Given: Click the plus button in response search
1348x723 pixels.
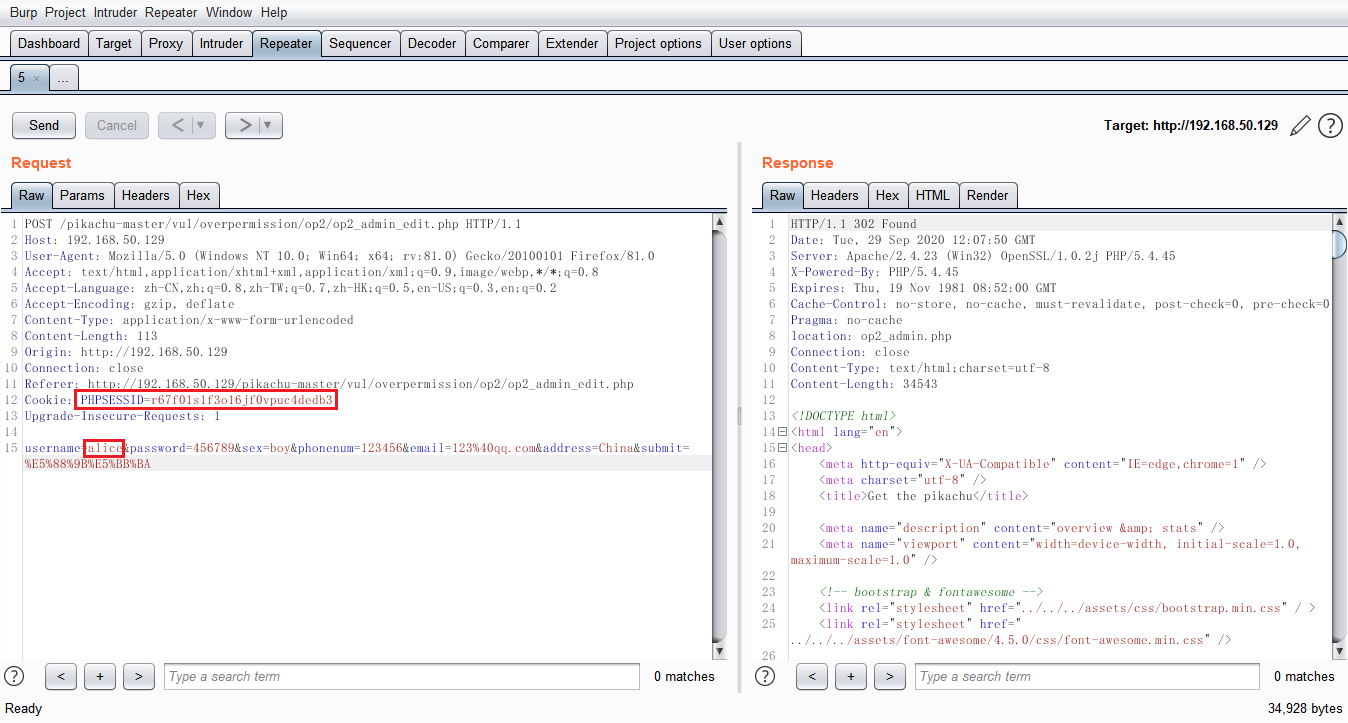Looking at the screenshot, I should [x=850, y=677].
